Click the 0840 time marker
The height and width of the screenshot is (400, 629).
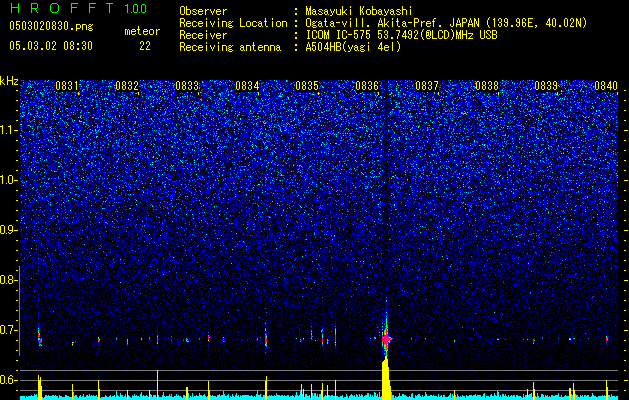(606, 86)
